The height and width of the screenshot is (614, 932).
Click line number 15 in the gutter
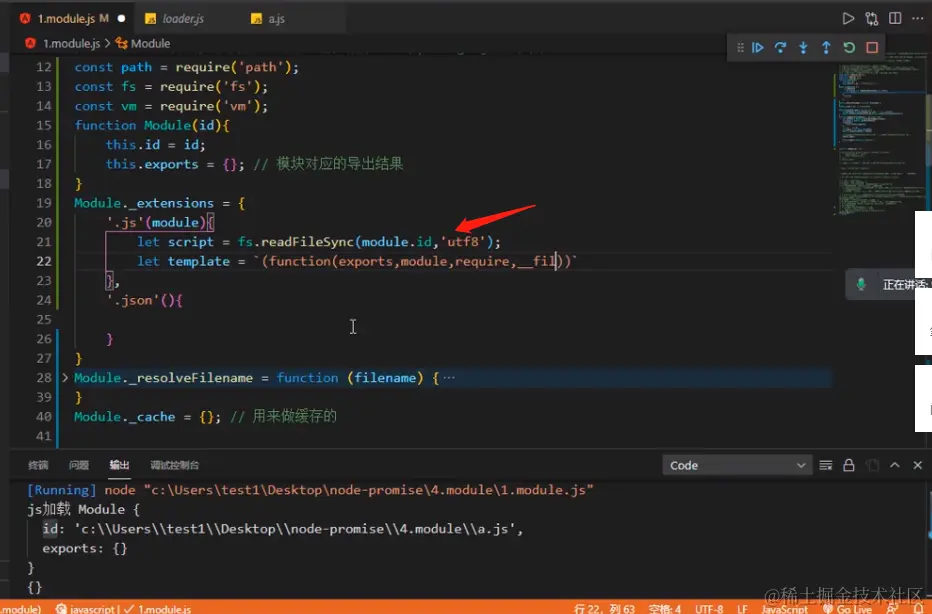[x=43, y=125]
